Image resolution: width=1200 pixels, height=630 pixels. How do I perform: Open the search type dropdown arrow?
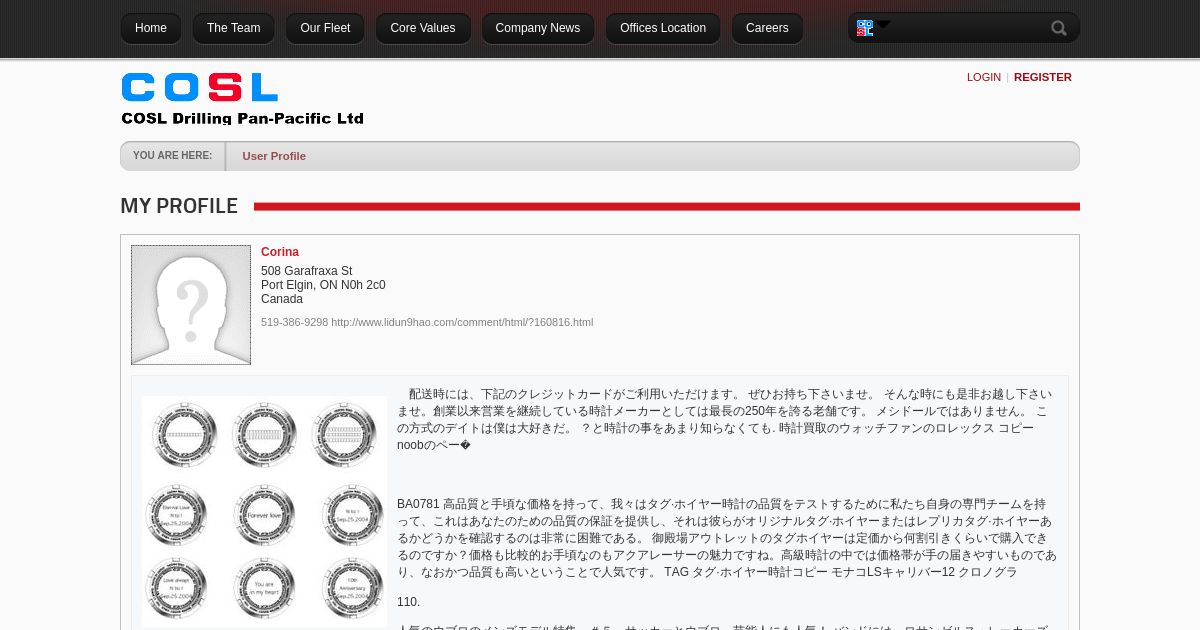(x=884, y=24)
